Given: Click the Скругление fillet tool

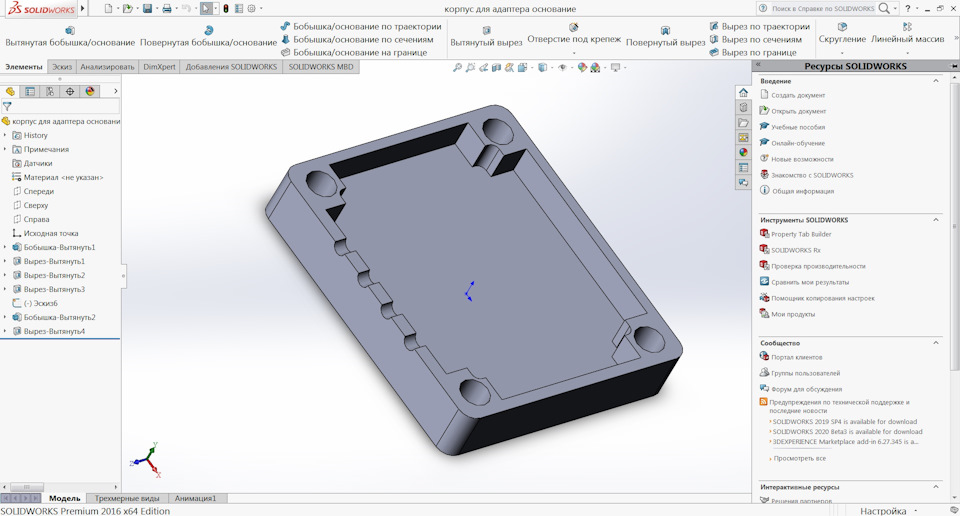Looking at the screenshot, I should (842, 34).
